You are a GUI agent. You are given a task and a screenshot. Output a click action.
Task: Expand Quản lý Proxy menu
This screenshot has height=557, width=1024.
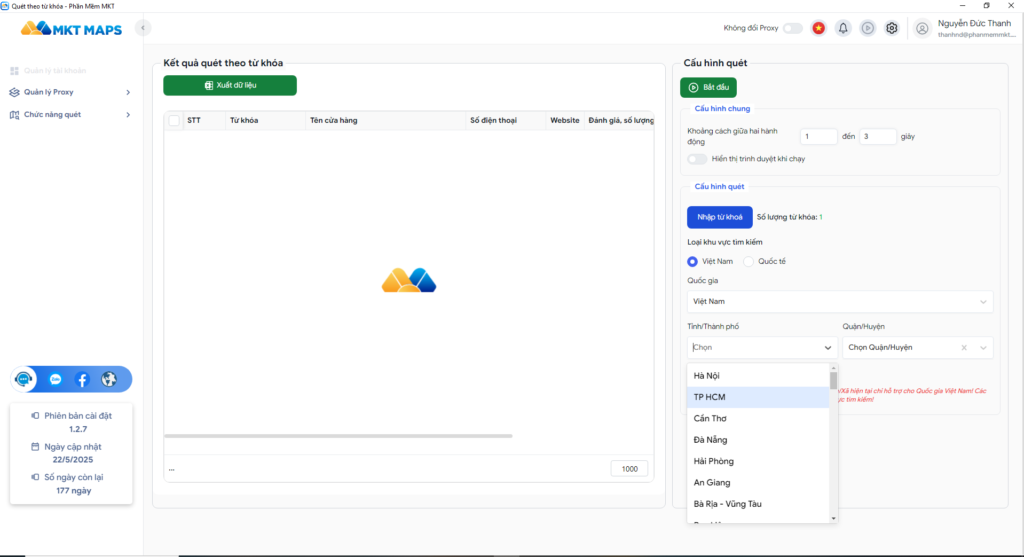[x=70, y=92]
